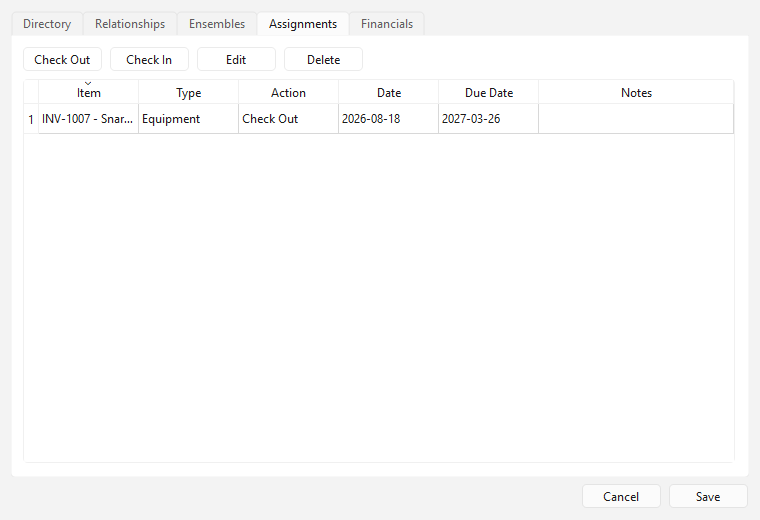Go to the Ensembles tab
760x520 pixels.
[217, 24]
